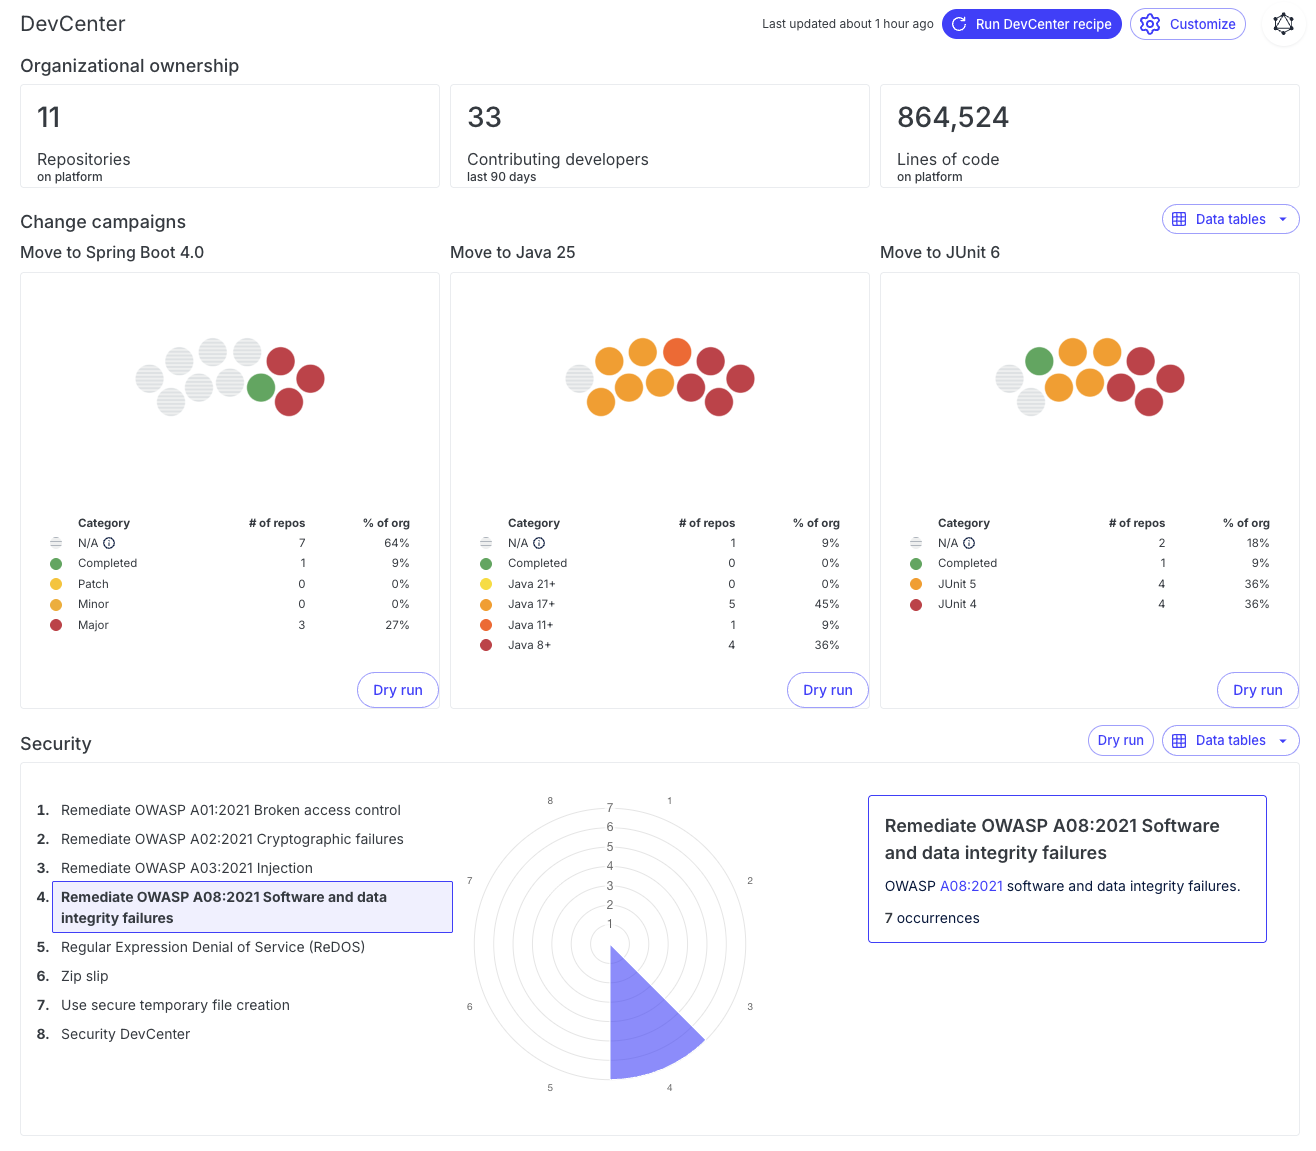Screen dimensions: 1316x1151
Task: Dry run the Spring Boot 4.0 campaign
Action: point(398,690)
